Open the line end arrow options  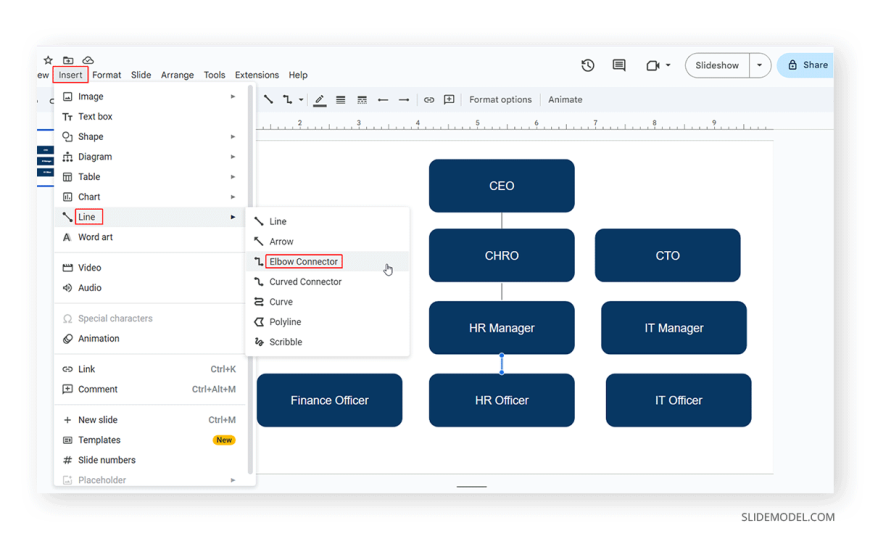(x=404, y=100)
